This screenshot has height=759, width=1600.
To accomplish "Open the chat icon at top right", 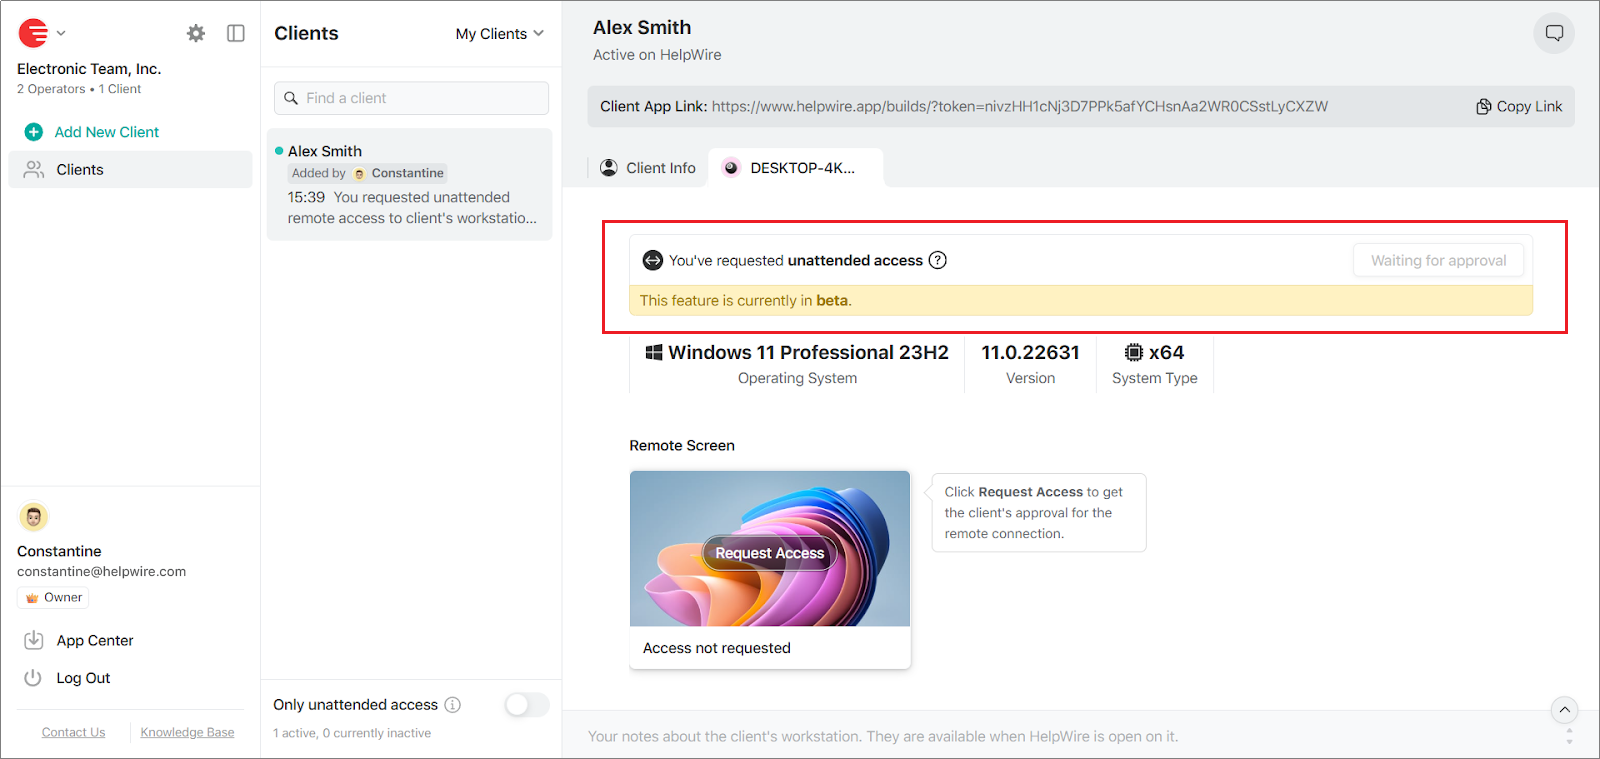I will 1553,33.
